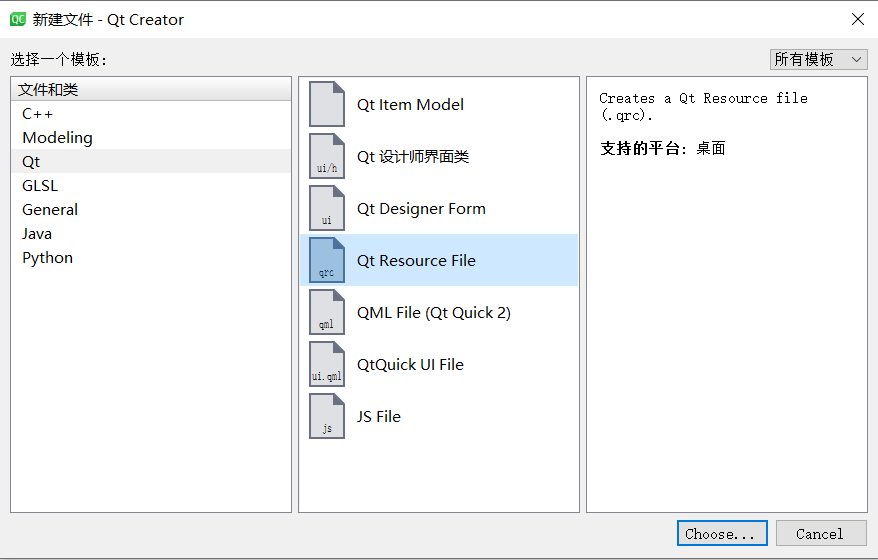Click the js file icon
The image size is (878, 560).
pyautogui.click(x=327, y=417)
